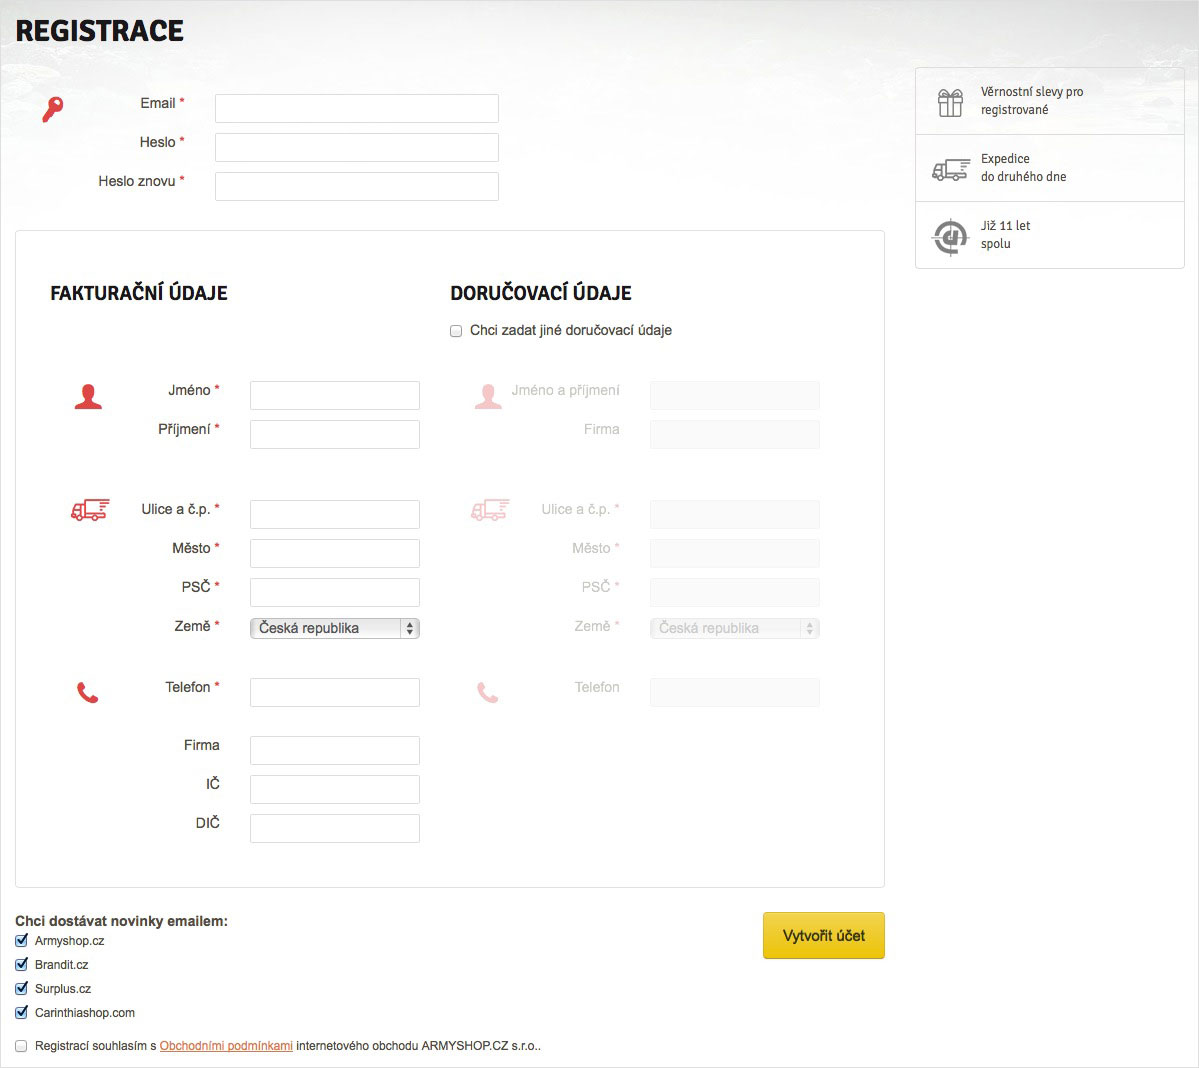Open the billing Země country dropdown
This screenshot has width=1199, height=1068.
[x=335, y=628]
